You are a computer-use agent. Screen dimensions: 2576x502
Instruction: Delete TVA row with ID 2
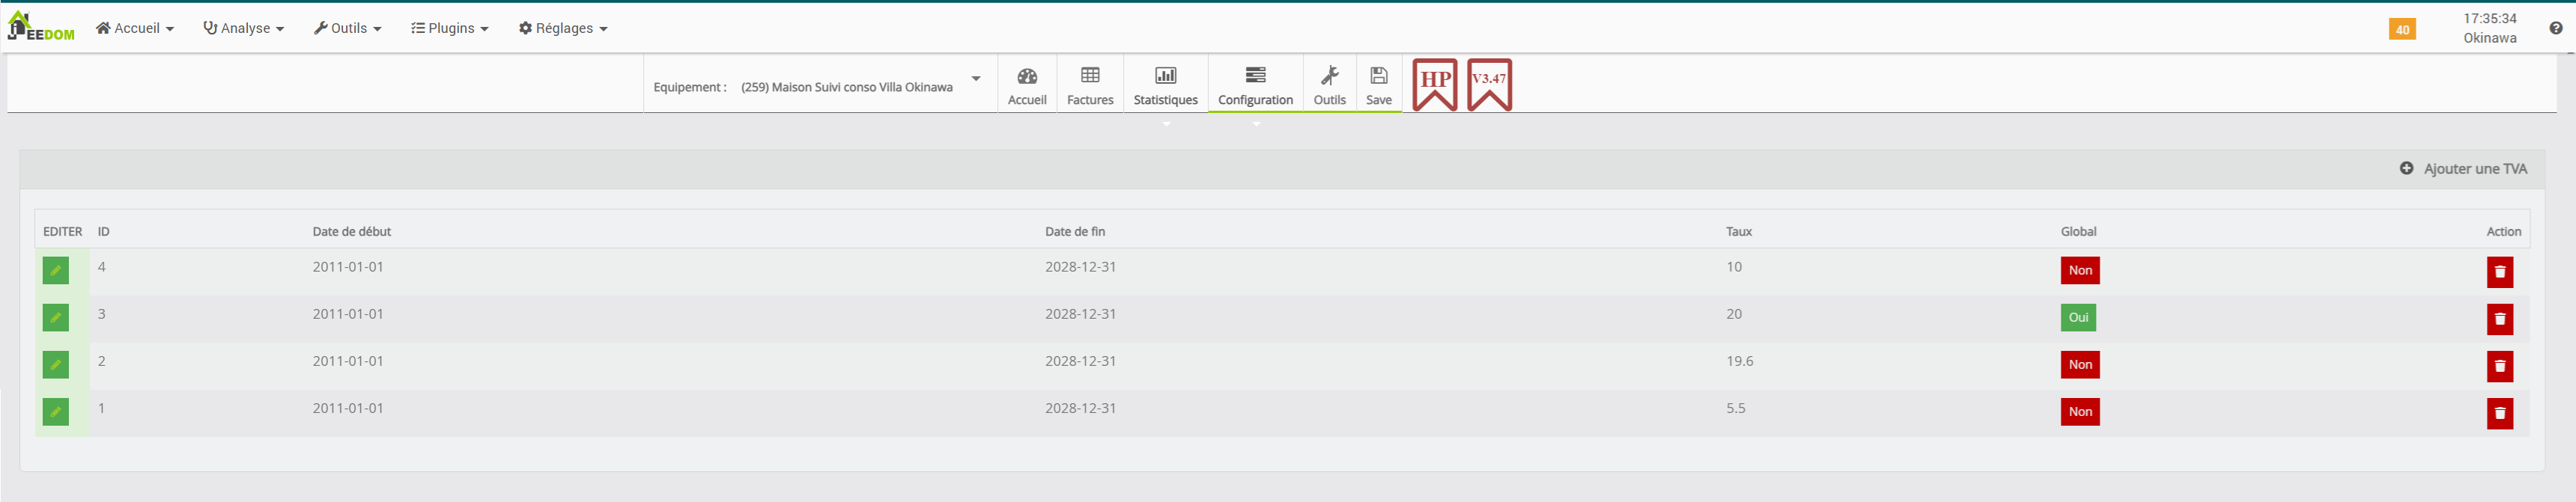click(x=2500, y=366)
